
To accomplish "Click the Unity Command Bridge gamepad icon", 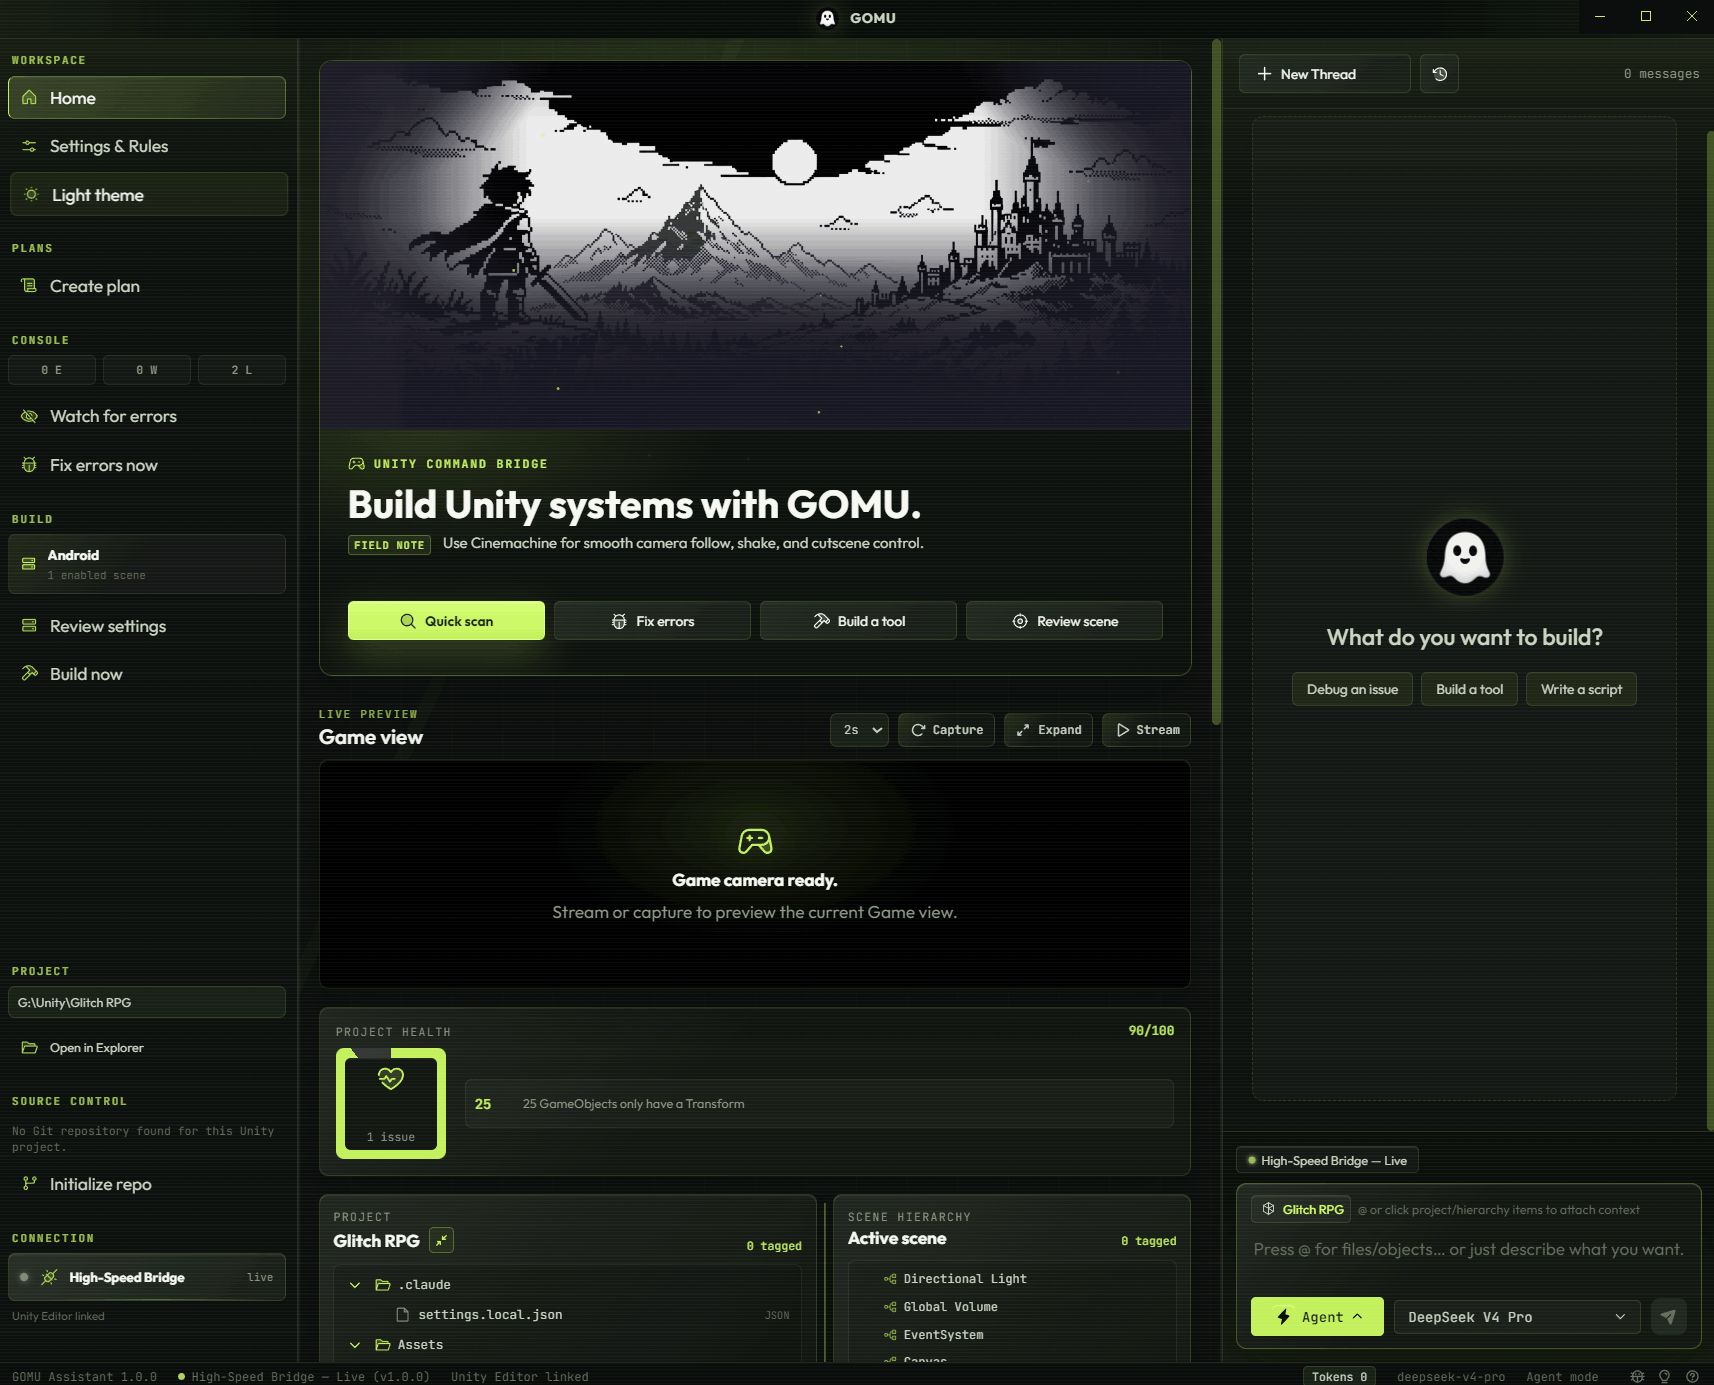I will click(x=356, y=464).
